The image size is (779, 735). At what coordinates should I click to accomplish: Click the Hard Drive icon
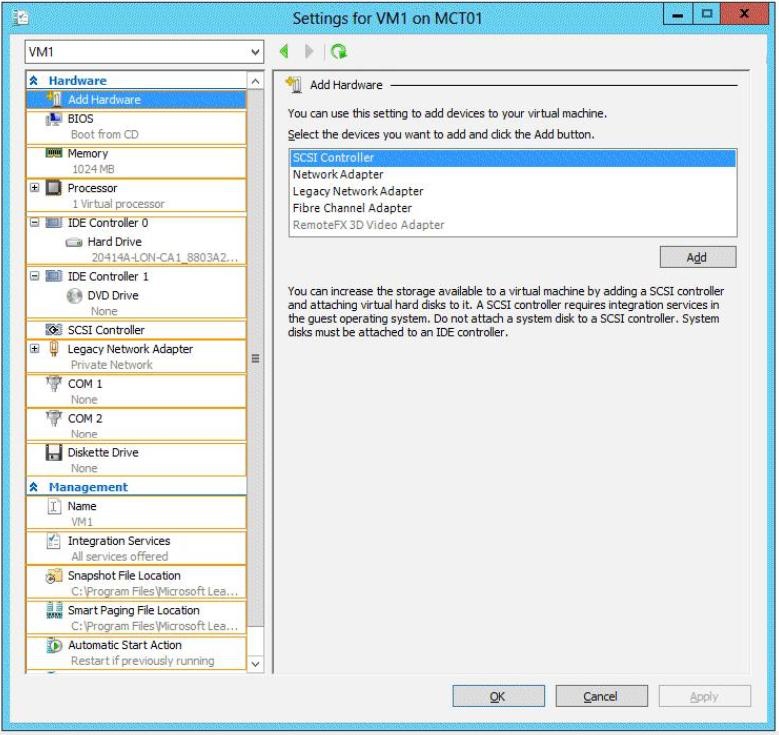point(74,242)
